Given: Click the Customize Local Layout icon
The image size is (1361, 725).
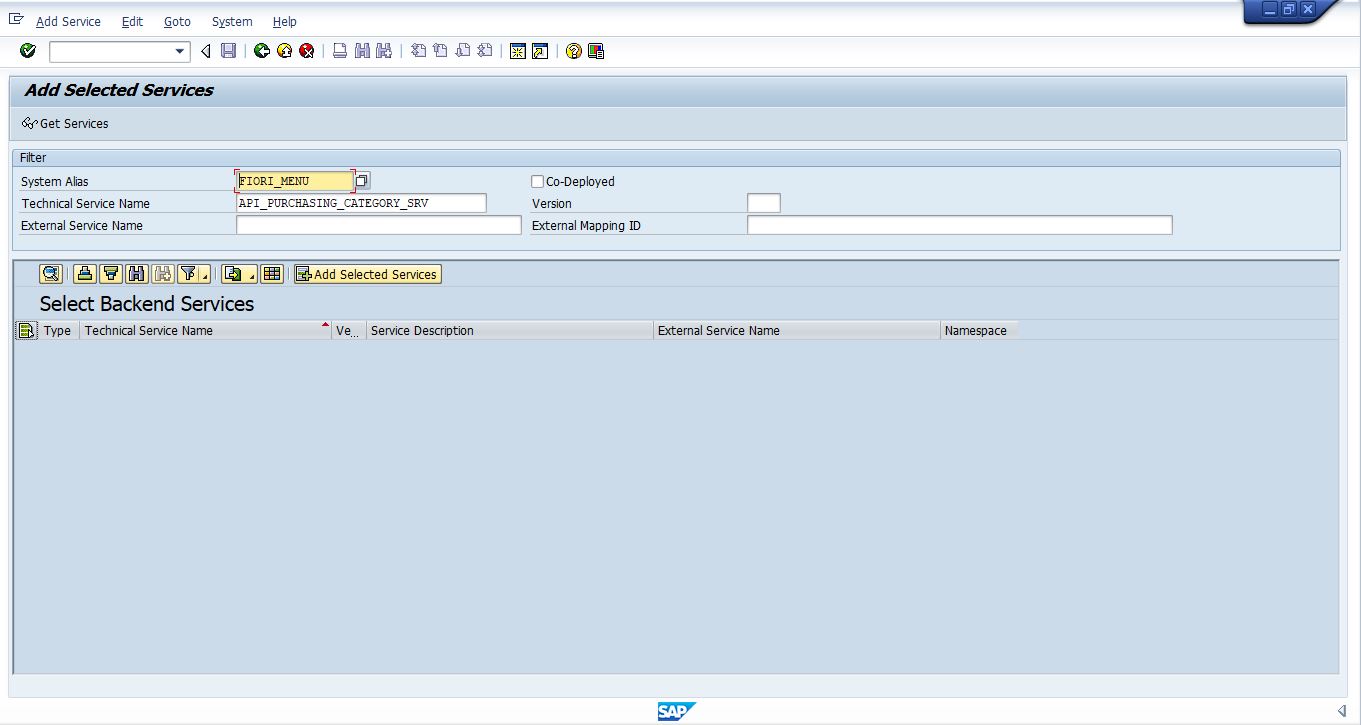Looking at the screenshot, I should (596, 51).
